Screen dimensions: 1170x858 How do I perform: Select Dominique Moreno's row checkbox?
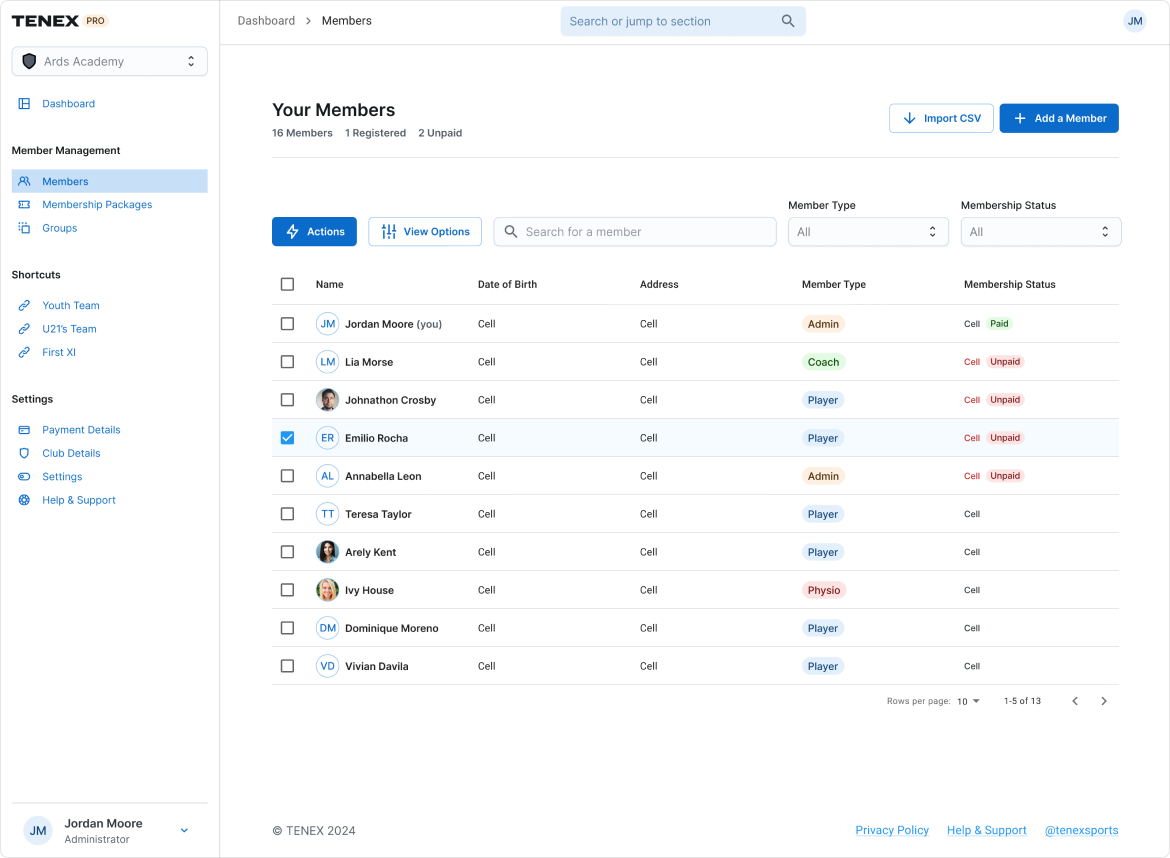pos(287,628)
